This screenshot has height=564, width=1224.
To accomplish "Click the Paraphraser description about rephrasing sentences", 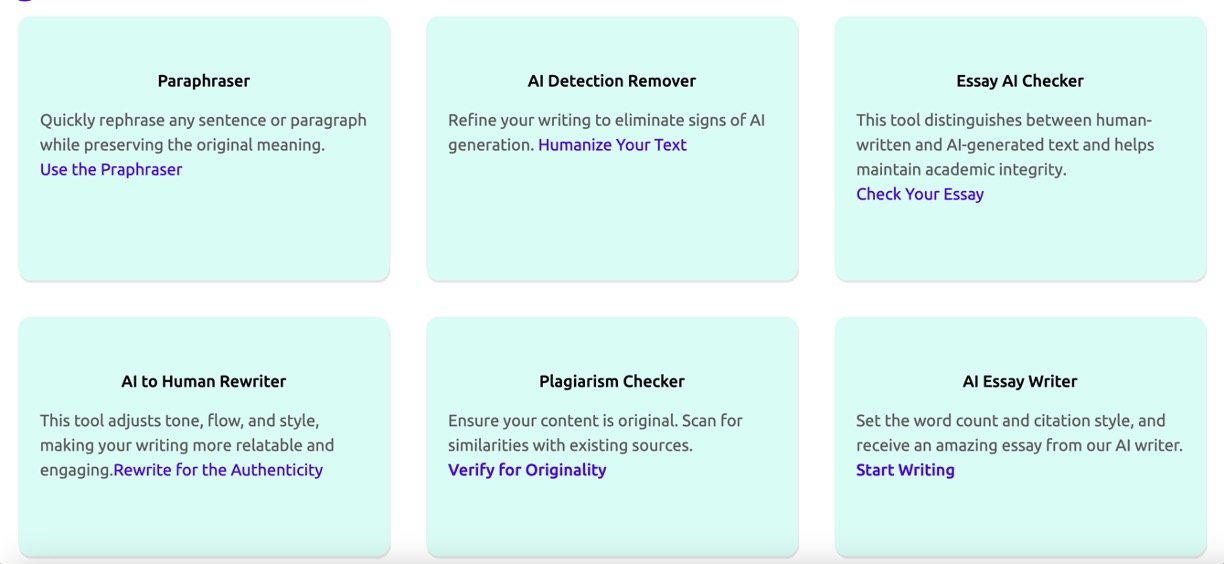I will tap(203, 132).
